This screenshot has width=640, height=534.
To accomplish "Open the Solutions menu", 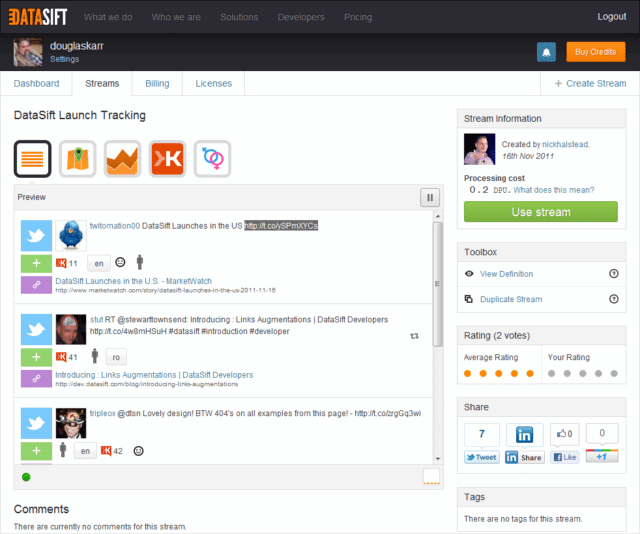I will point(239,17).
